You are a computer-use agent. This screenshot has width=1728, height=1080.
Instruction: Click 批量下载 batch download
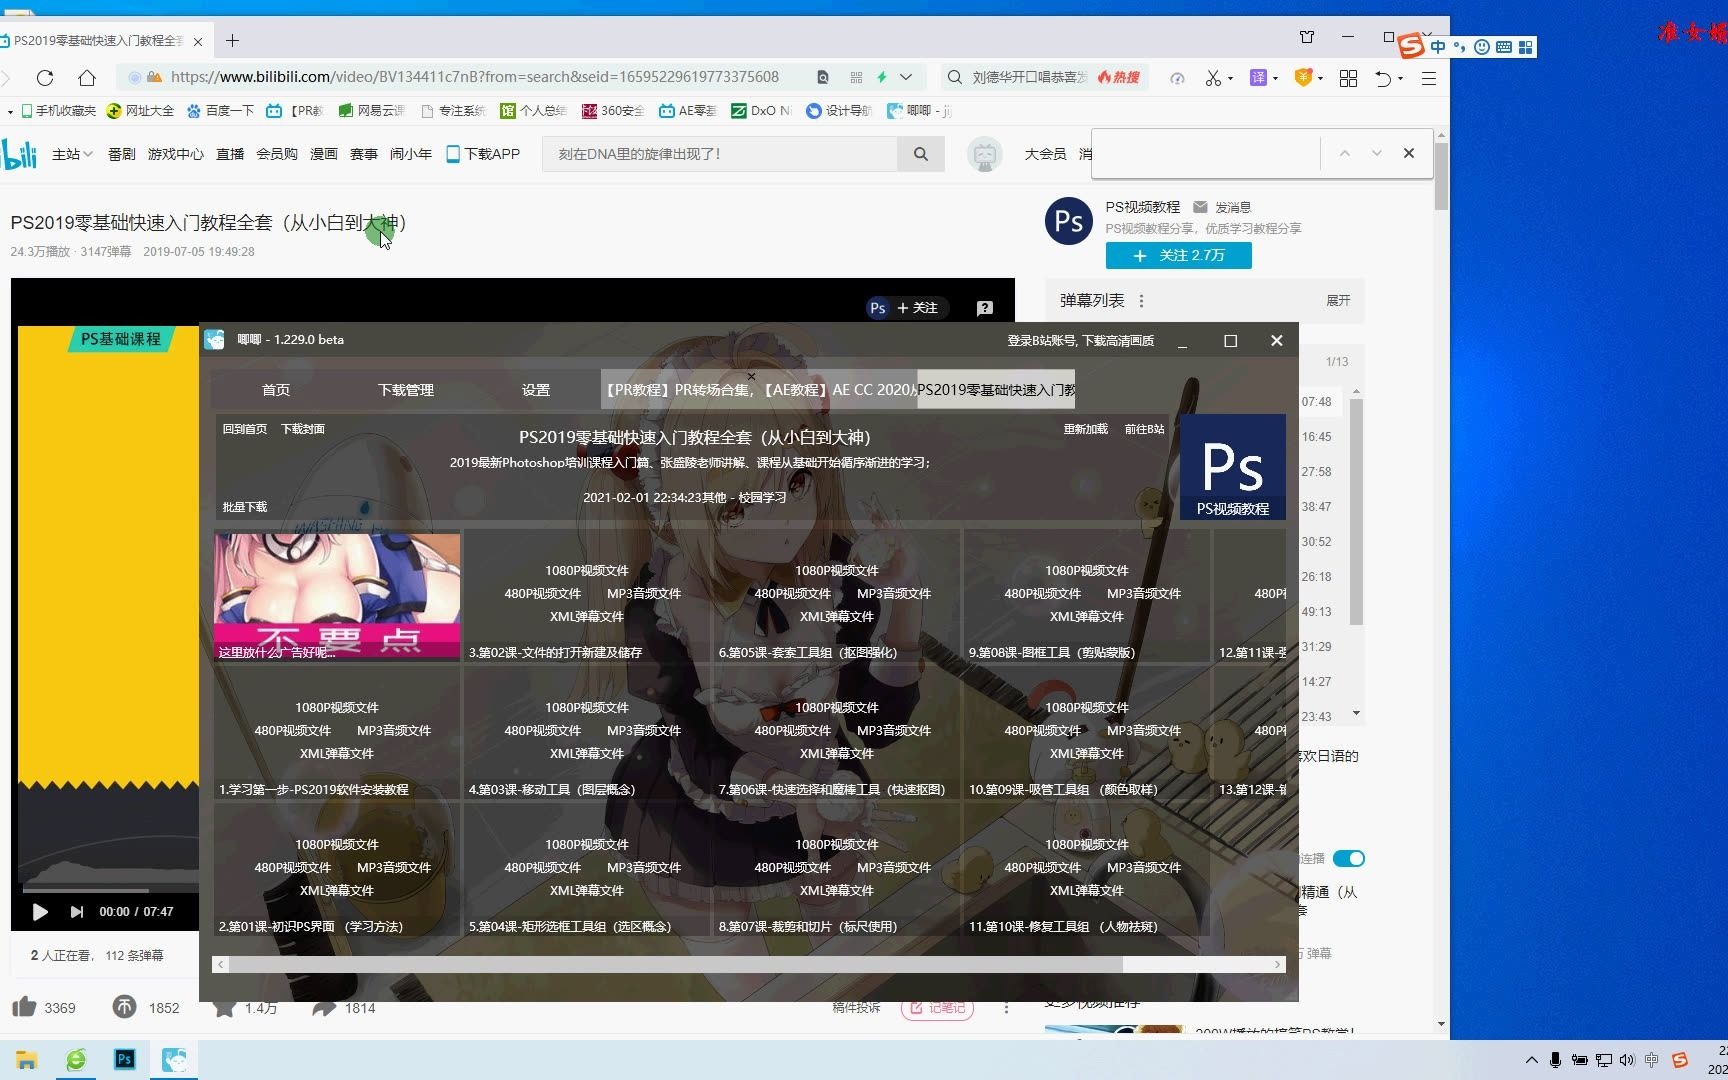point(245,507)
